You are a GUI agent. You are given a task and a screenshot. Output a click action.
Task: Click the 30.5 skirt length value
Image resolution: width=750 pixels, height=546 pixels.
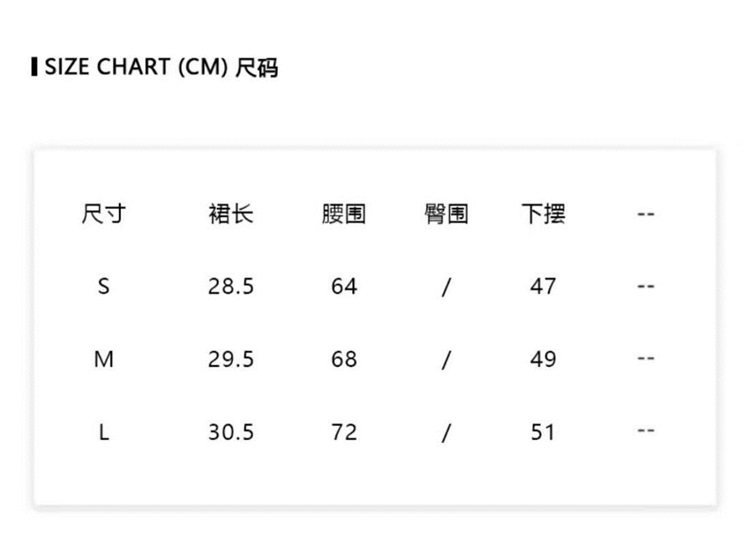click(x=231, y=432)
